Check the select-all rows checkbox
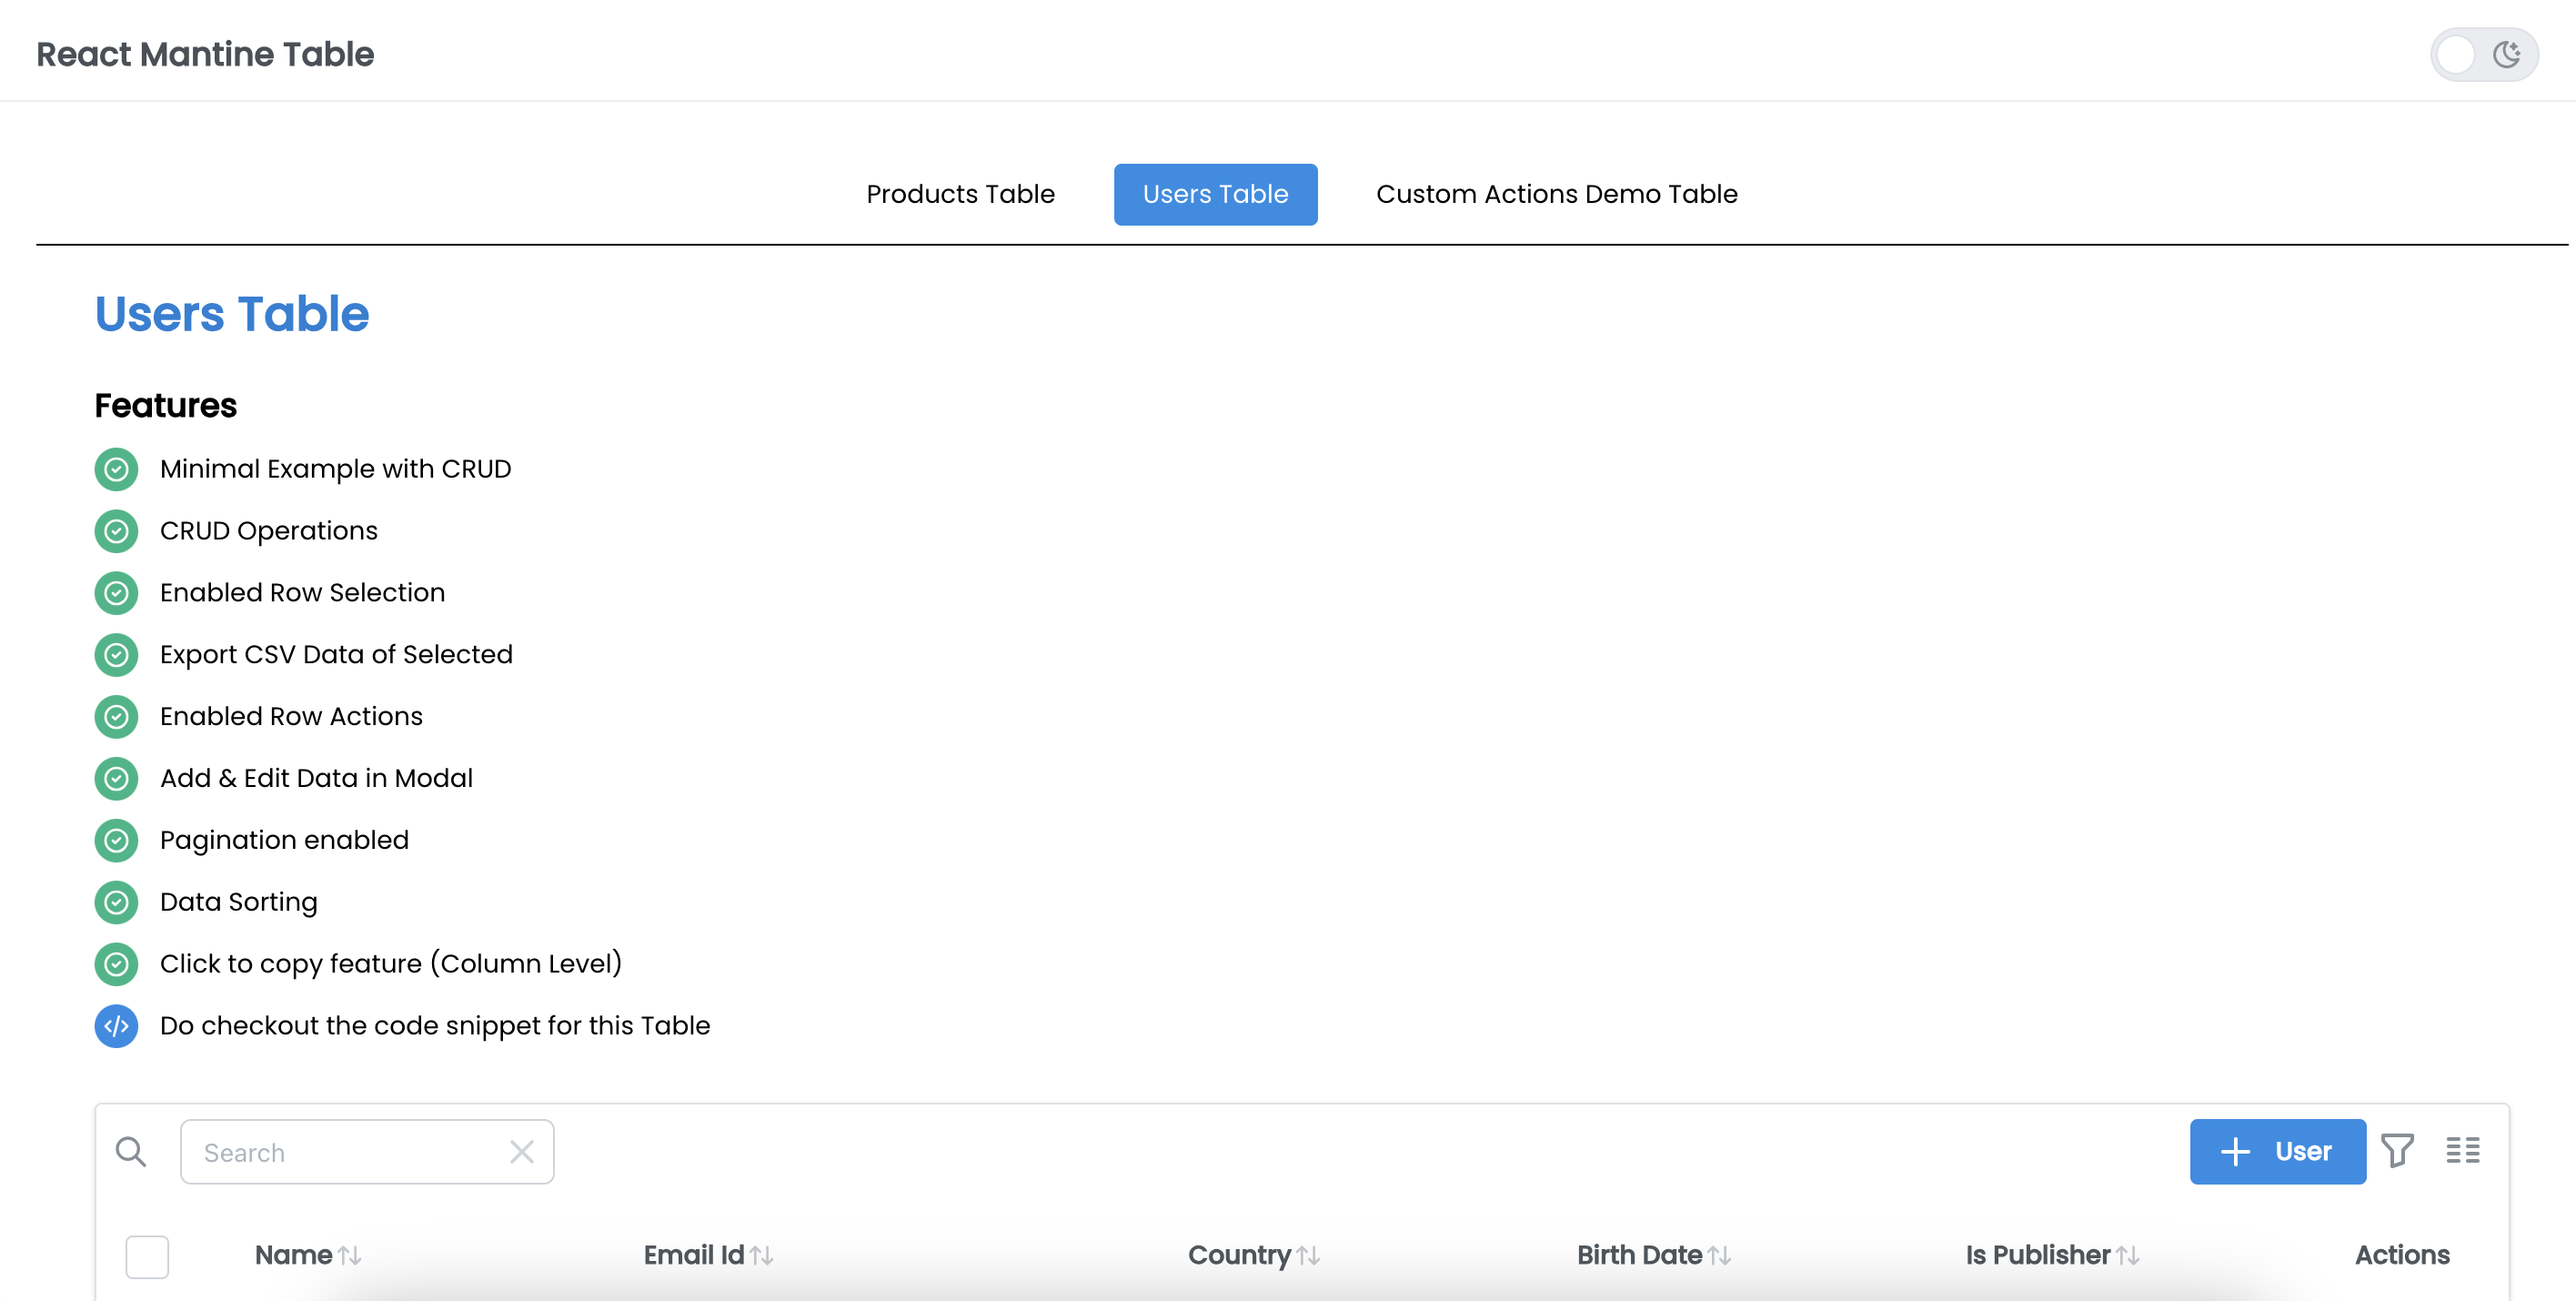The image size is (2576, 1301). 147,1256
